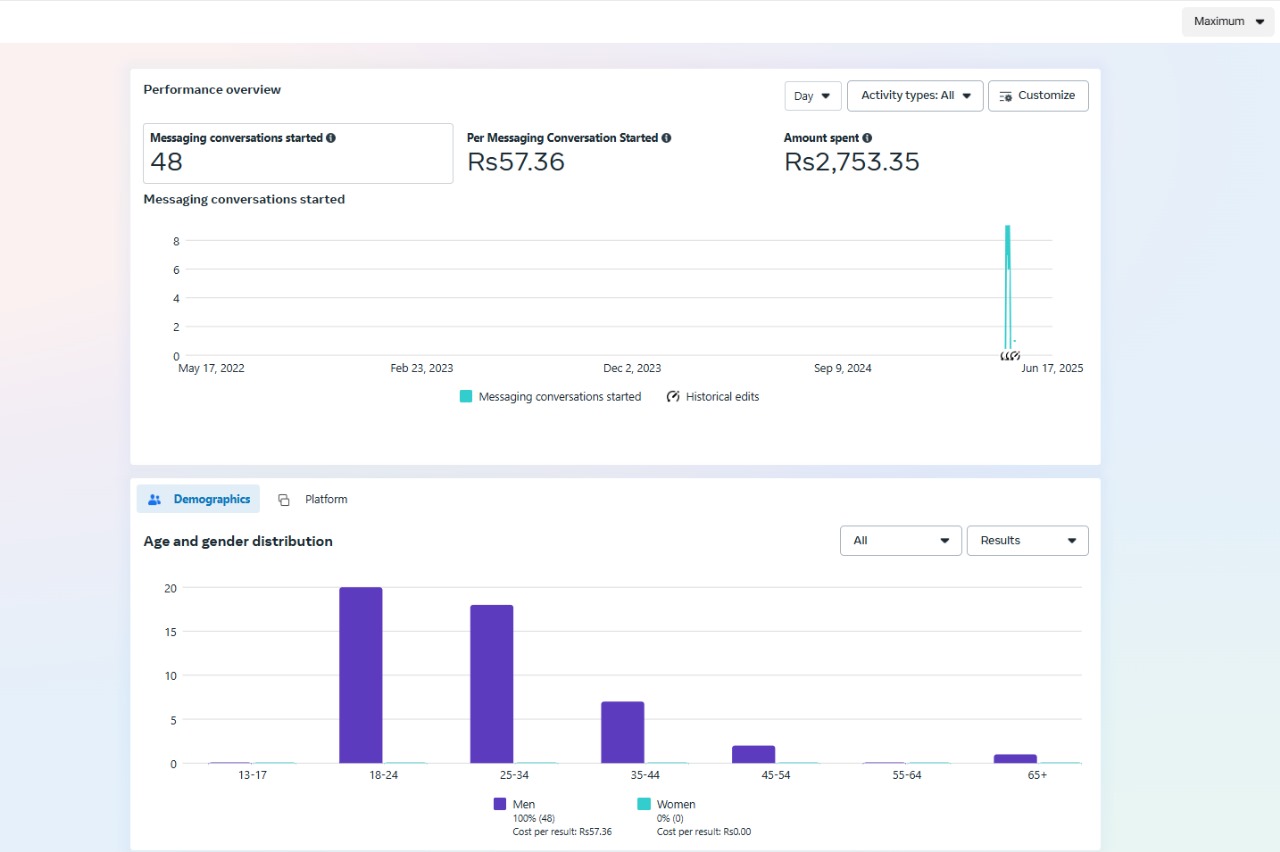
Task: Toggle the Men series in legend
Action: click(523, 804)
